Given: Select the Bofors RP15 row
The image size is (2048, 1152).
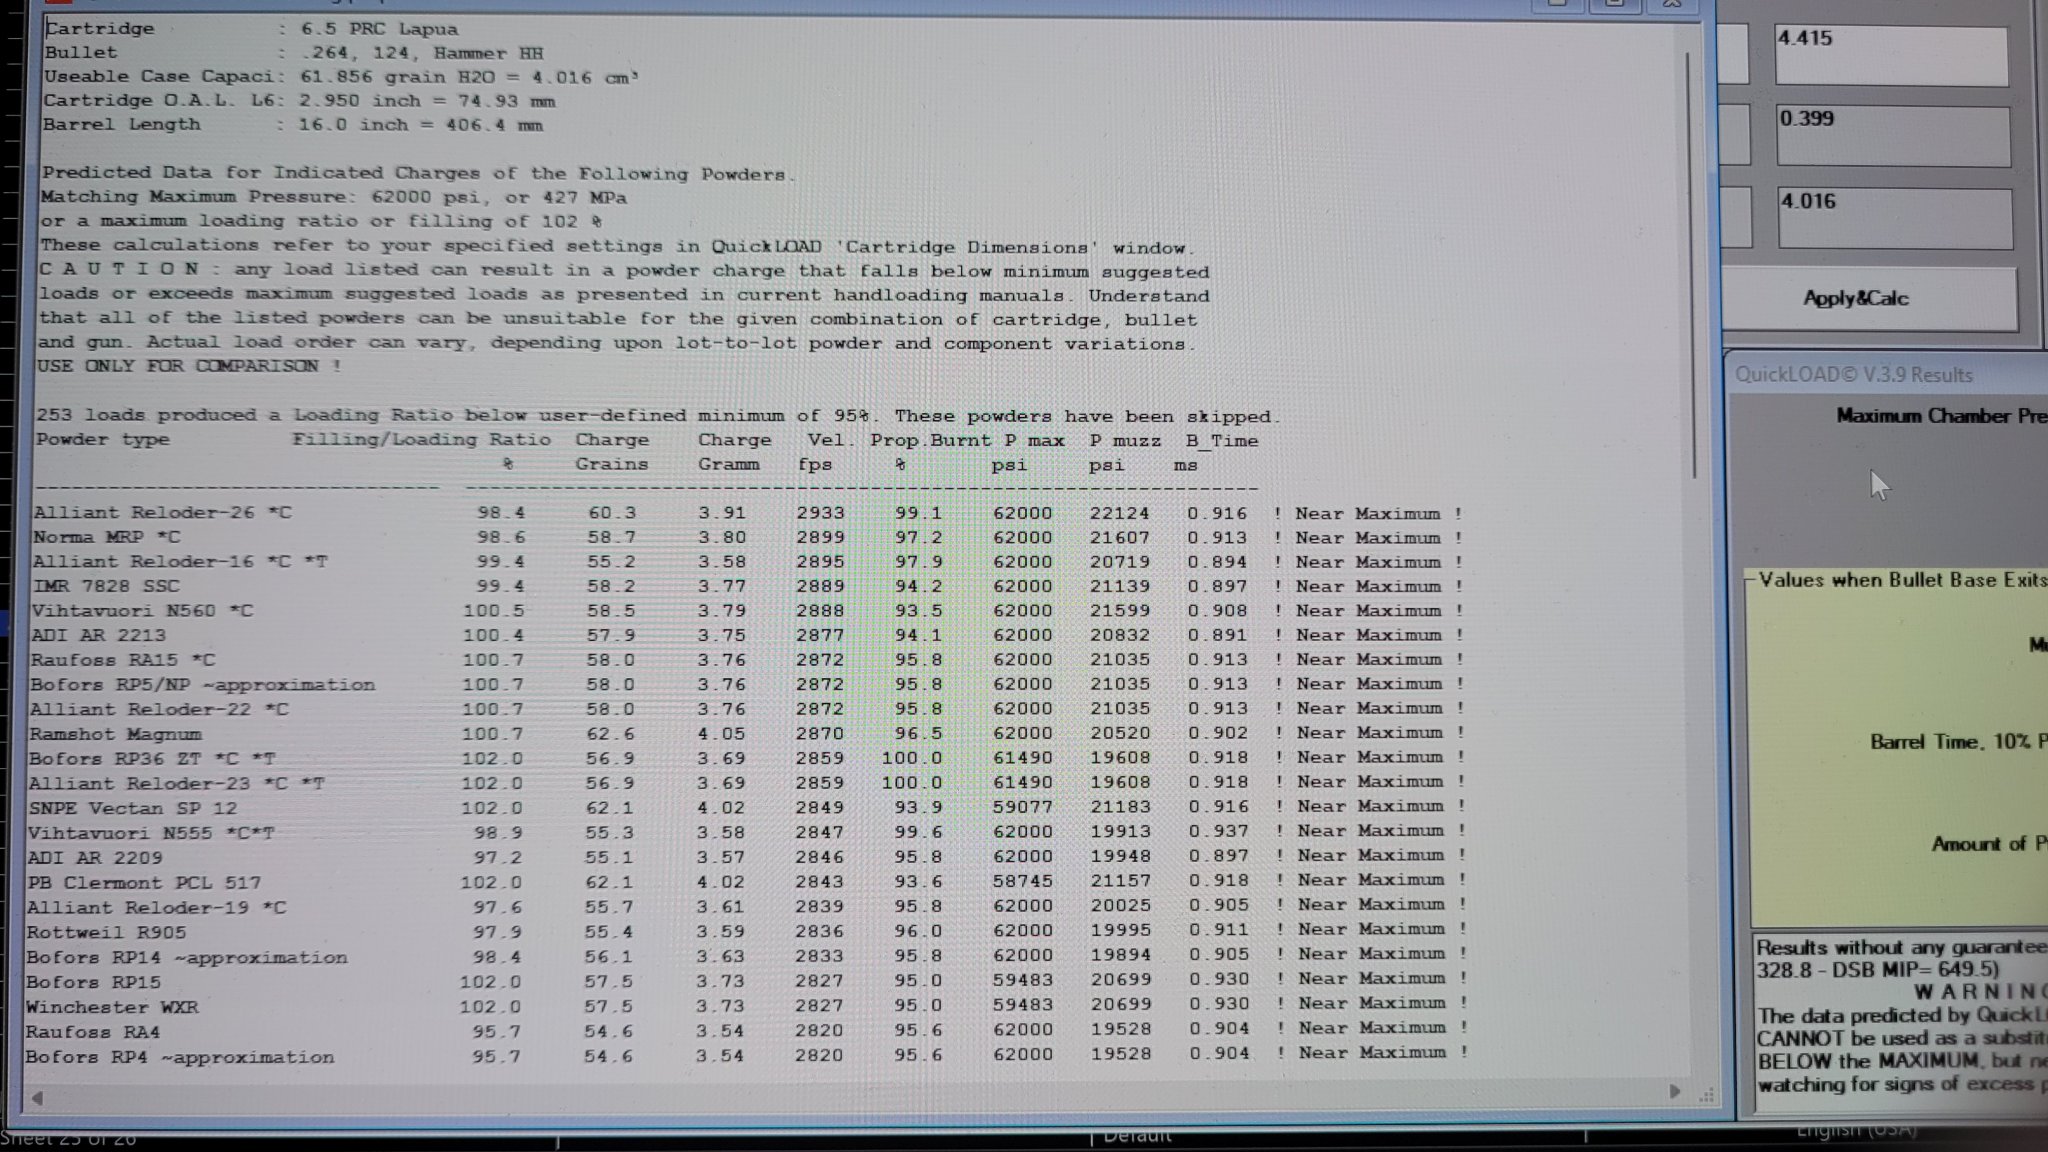Looking at the screenshot, I should (x=749, y=981).
